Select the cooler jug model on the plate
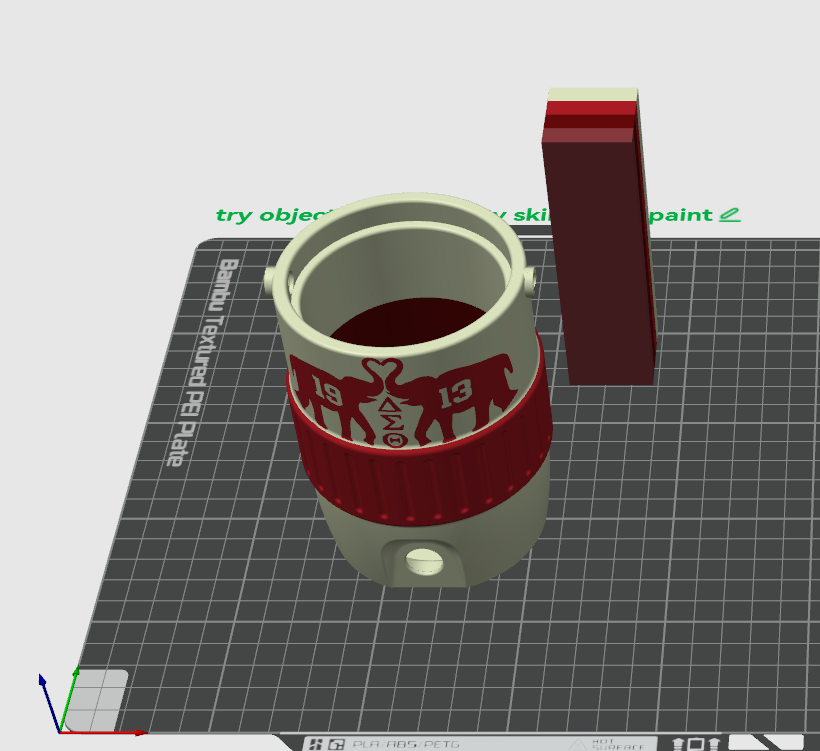 pos(408,390)
